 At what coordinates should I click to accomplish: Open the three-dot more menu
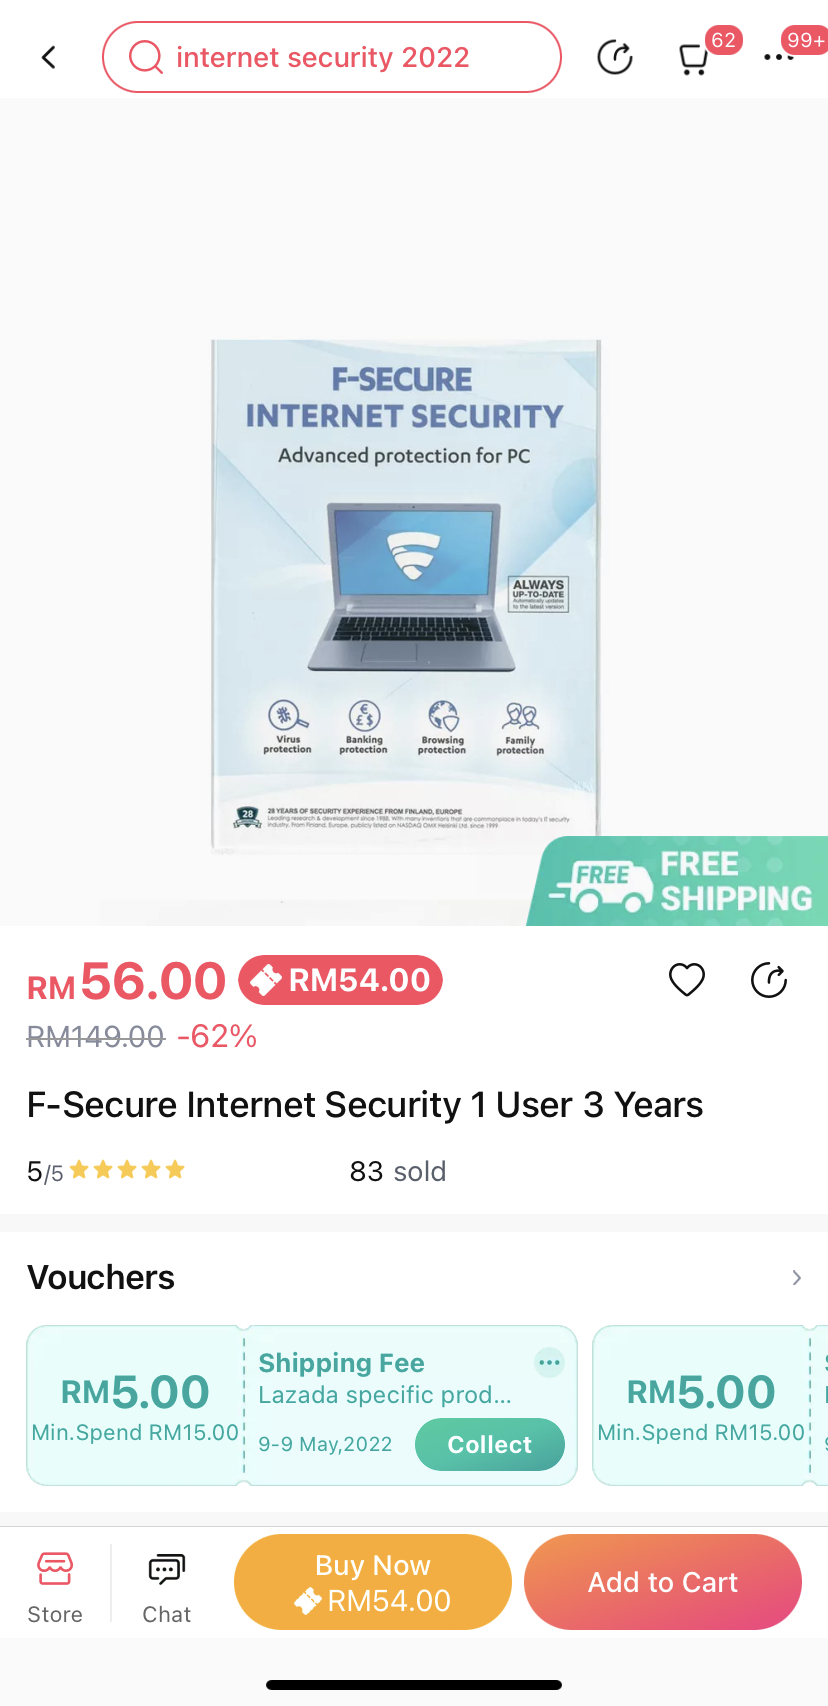point(779,58)
